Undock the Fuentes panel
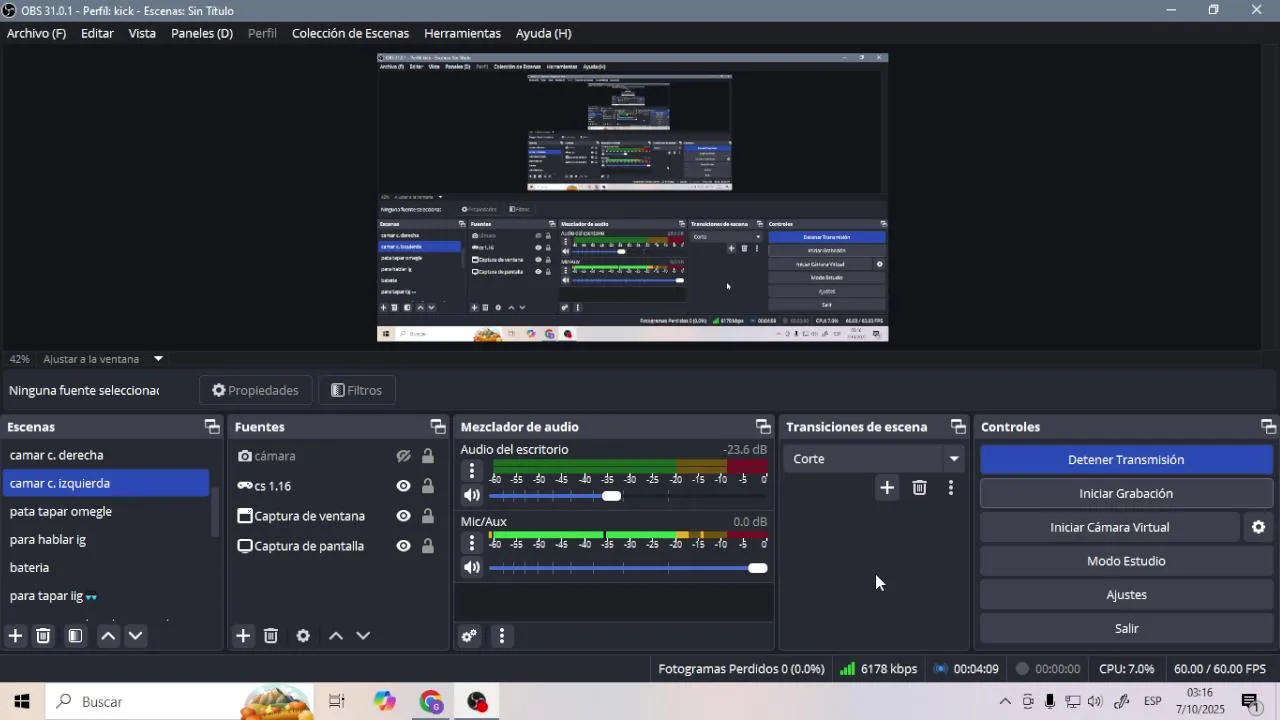This screenshot has height=720, width=1280. tap(438, 427)
